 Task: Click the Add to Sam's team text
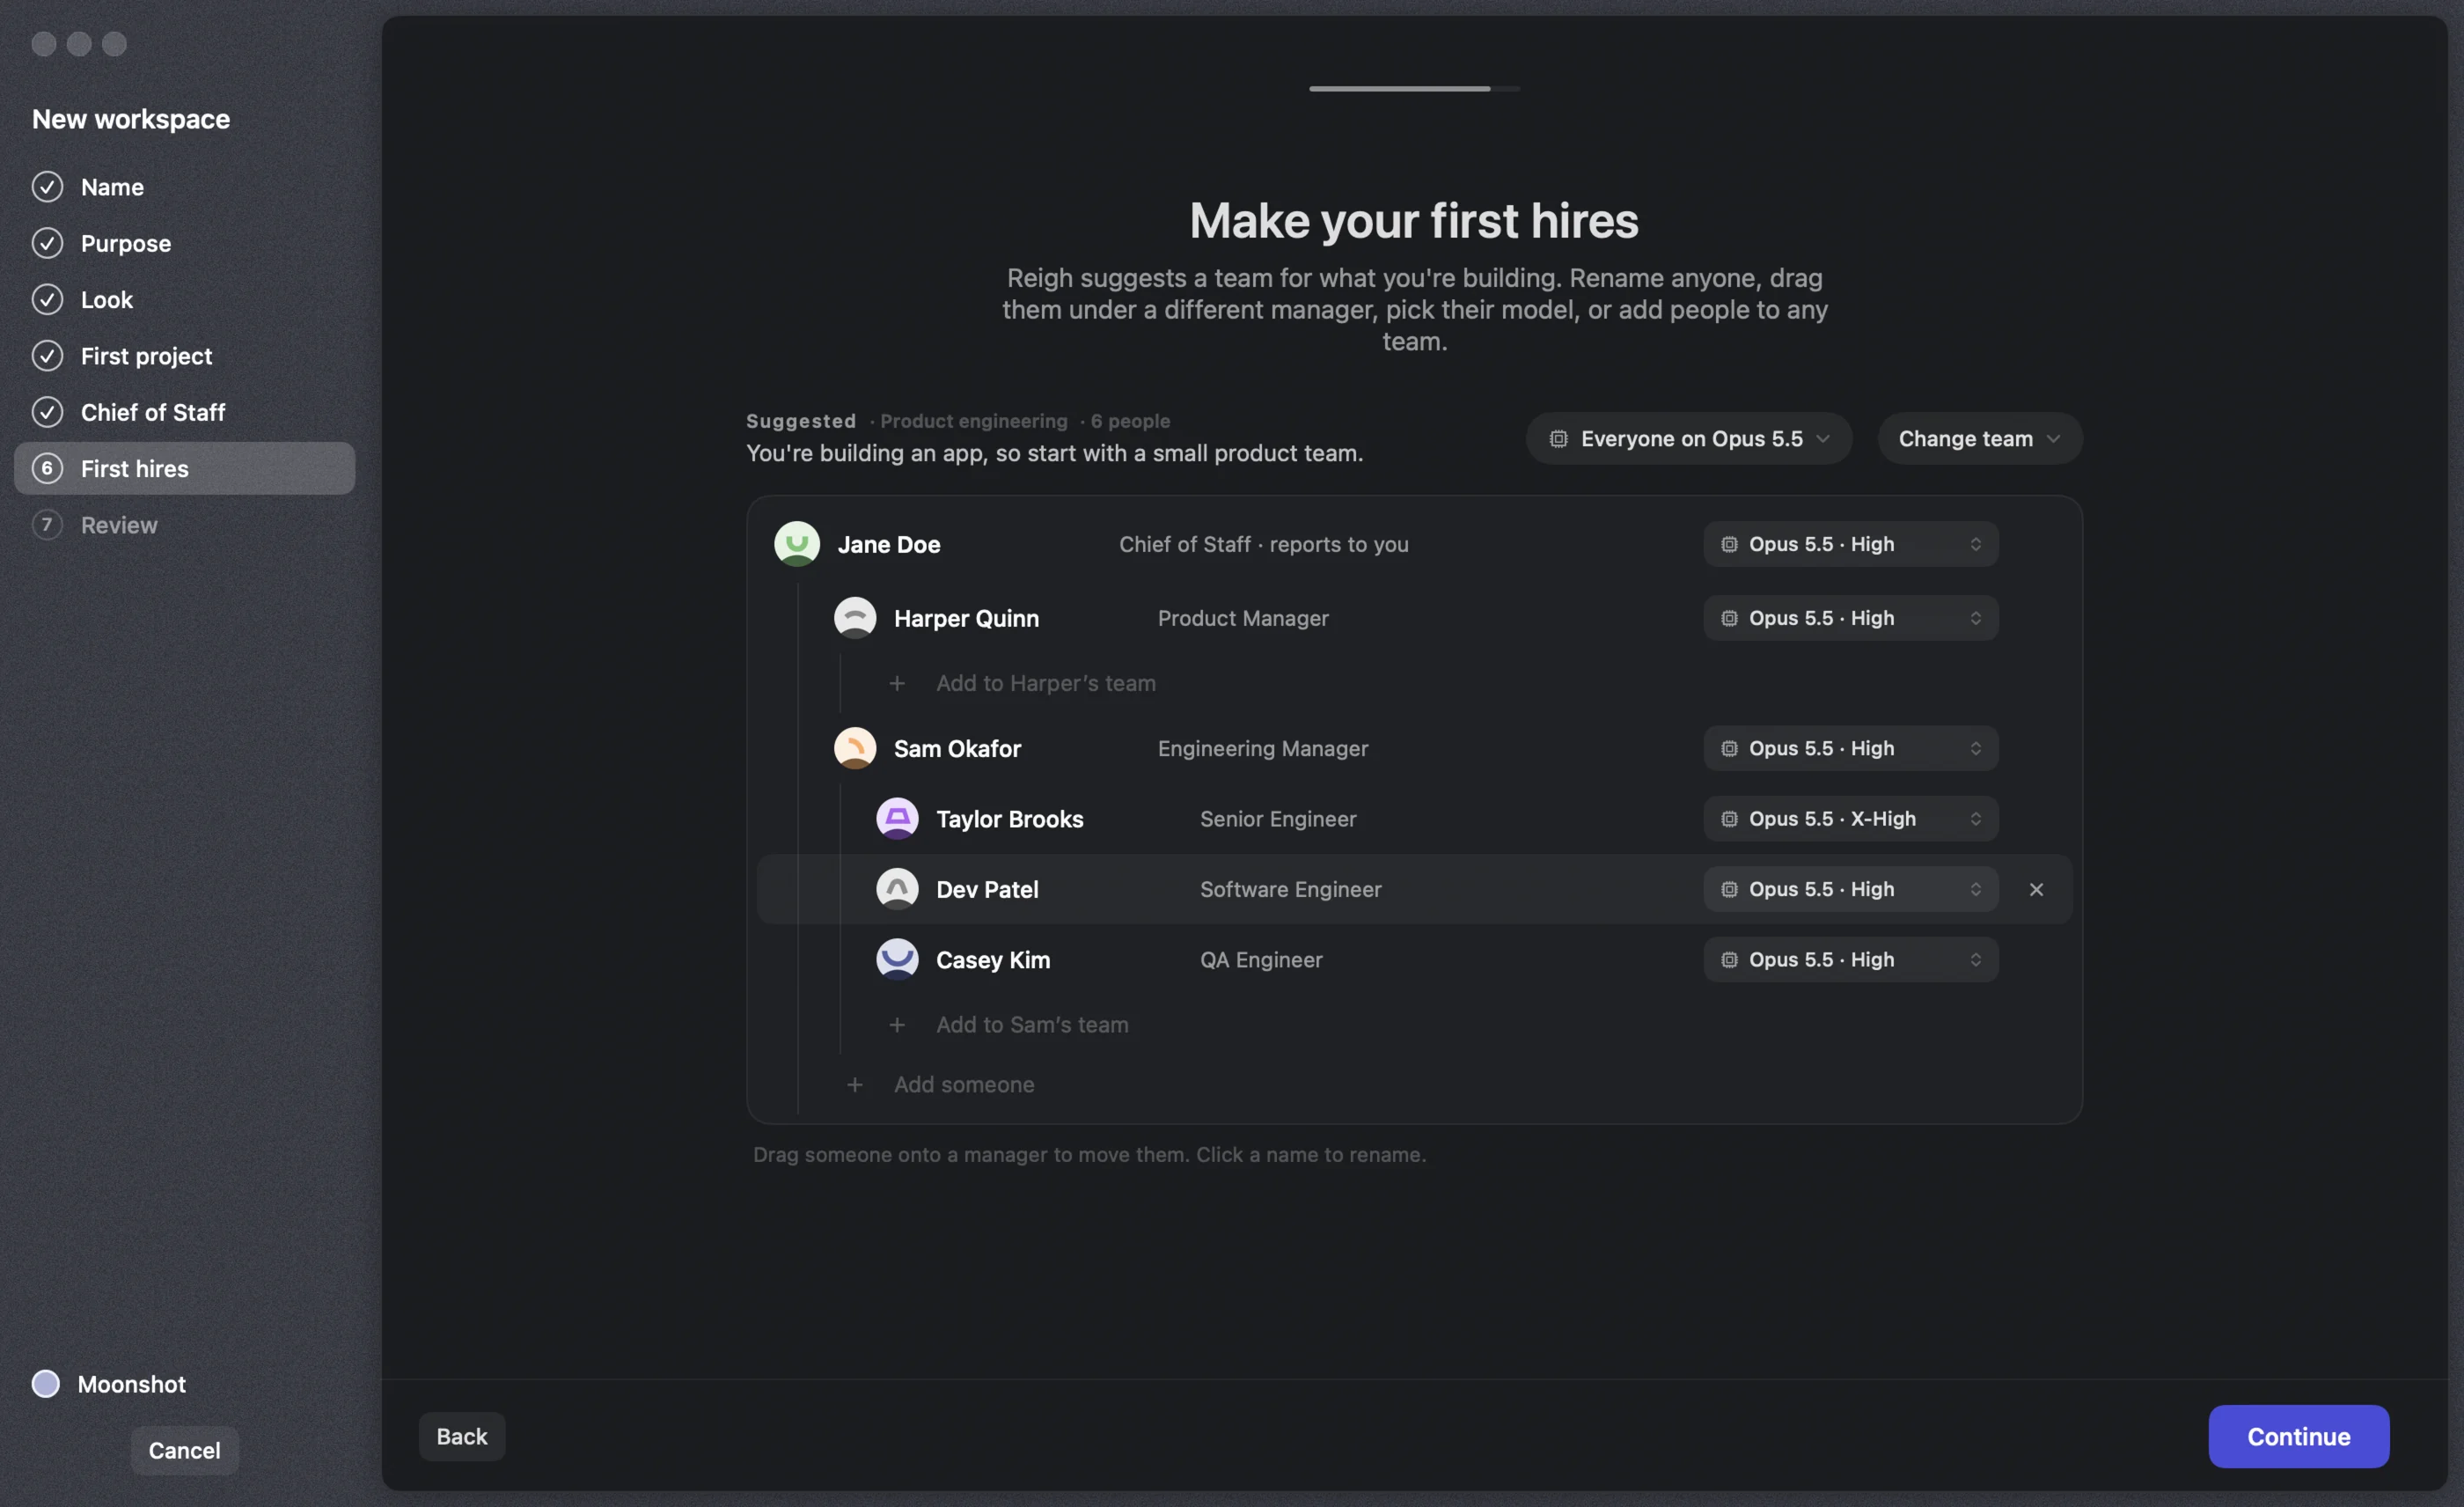tap(1032, 1025)
